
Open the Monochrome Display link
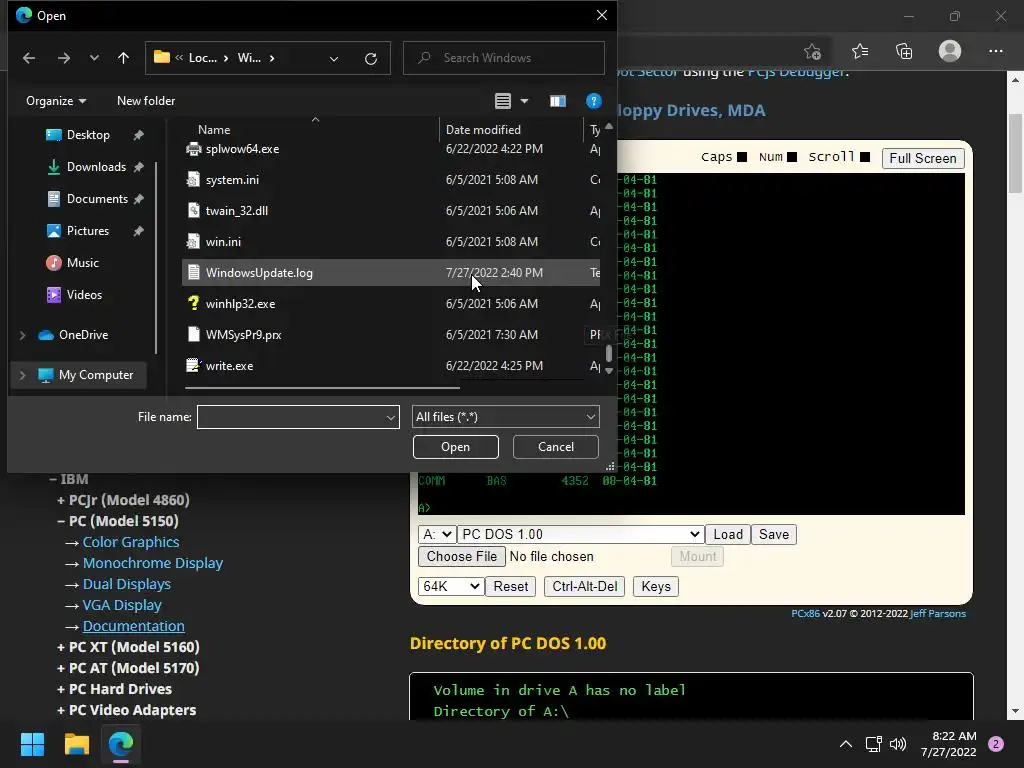[153, 563]
